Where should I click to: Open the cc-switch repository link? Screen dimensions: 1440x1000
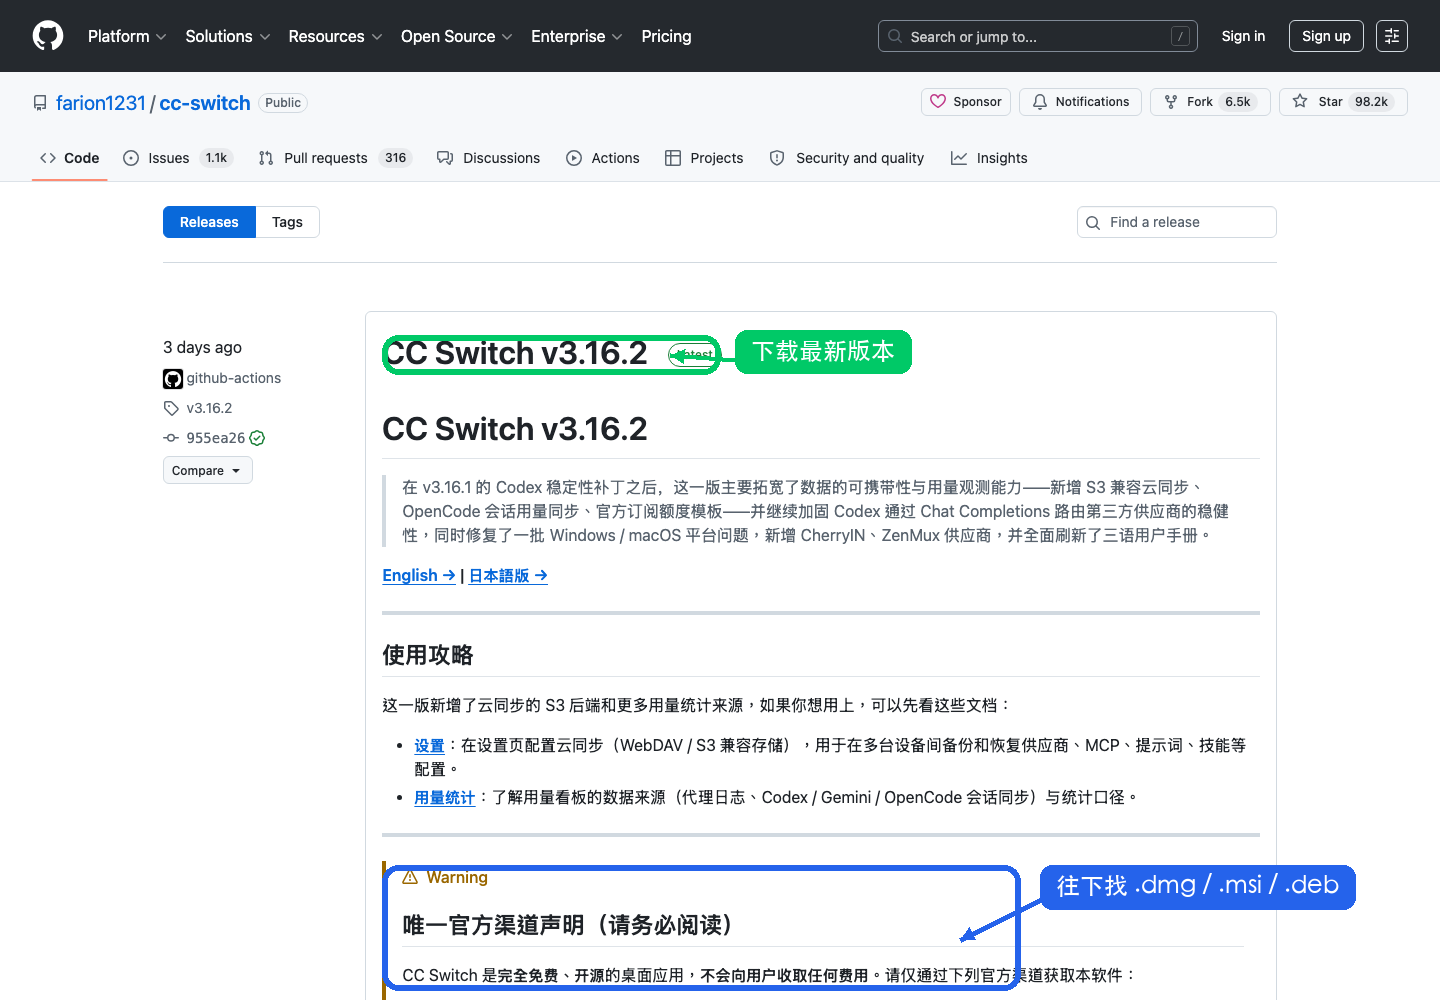tap(205, 103)
